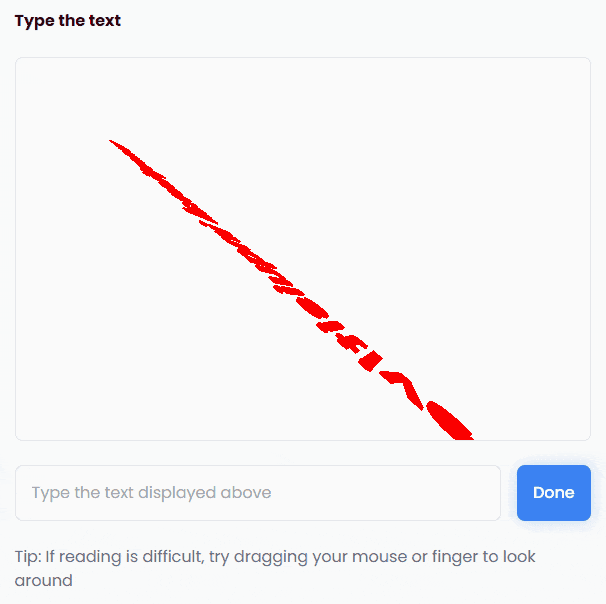
Task: Focus the "Type the text displayed above" field
Action: tap(258, 493)
